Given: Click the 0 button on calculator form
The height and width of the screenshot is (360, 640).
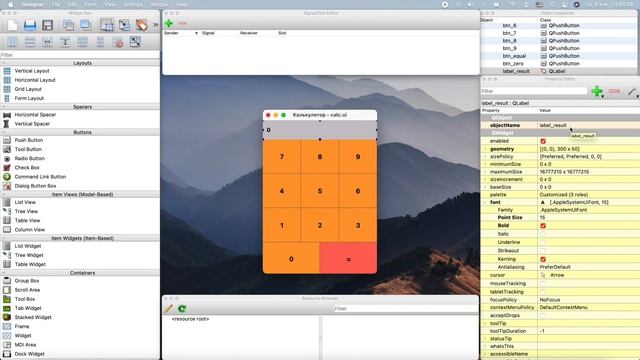Looking at the screenshot, I should tap(291, 259).
